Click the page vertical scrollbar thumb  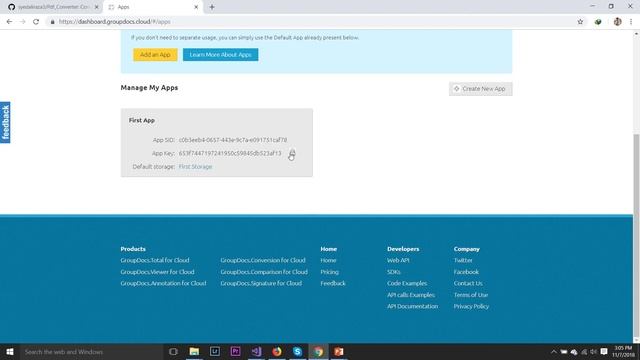636,235
